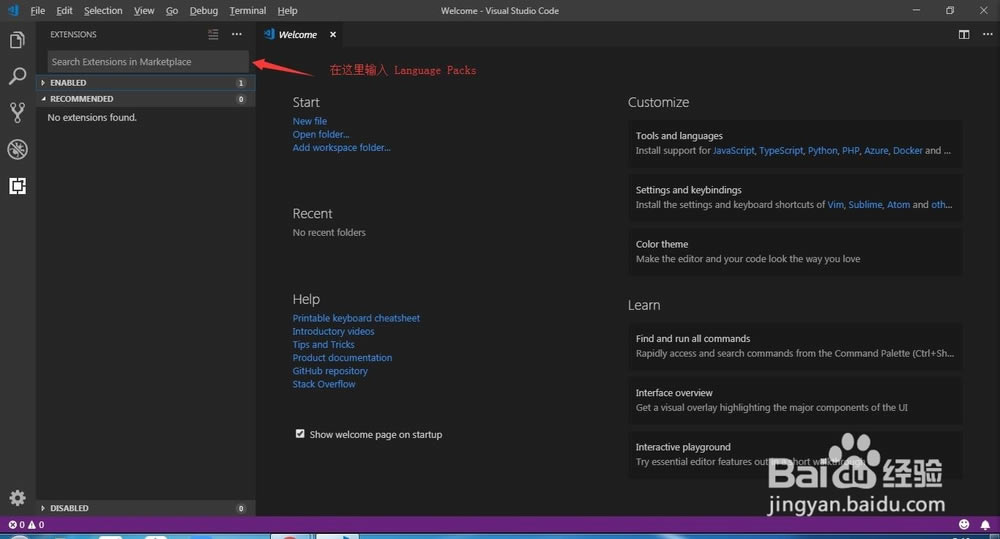Click the errors and warnings status indicator
Screen dimensions: 1000x539
pos(26,524)
